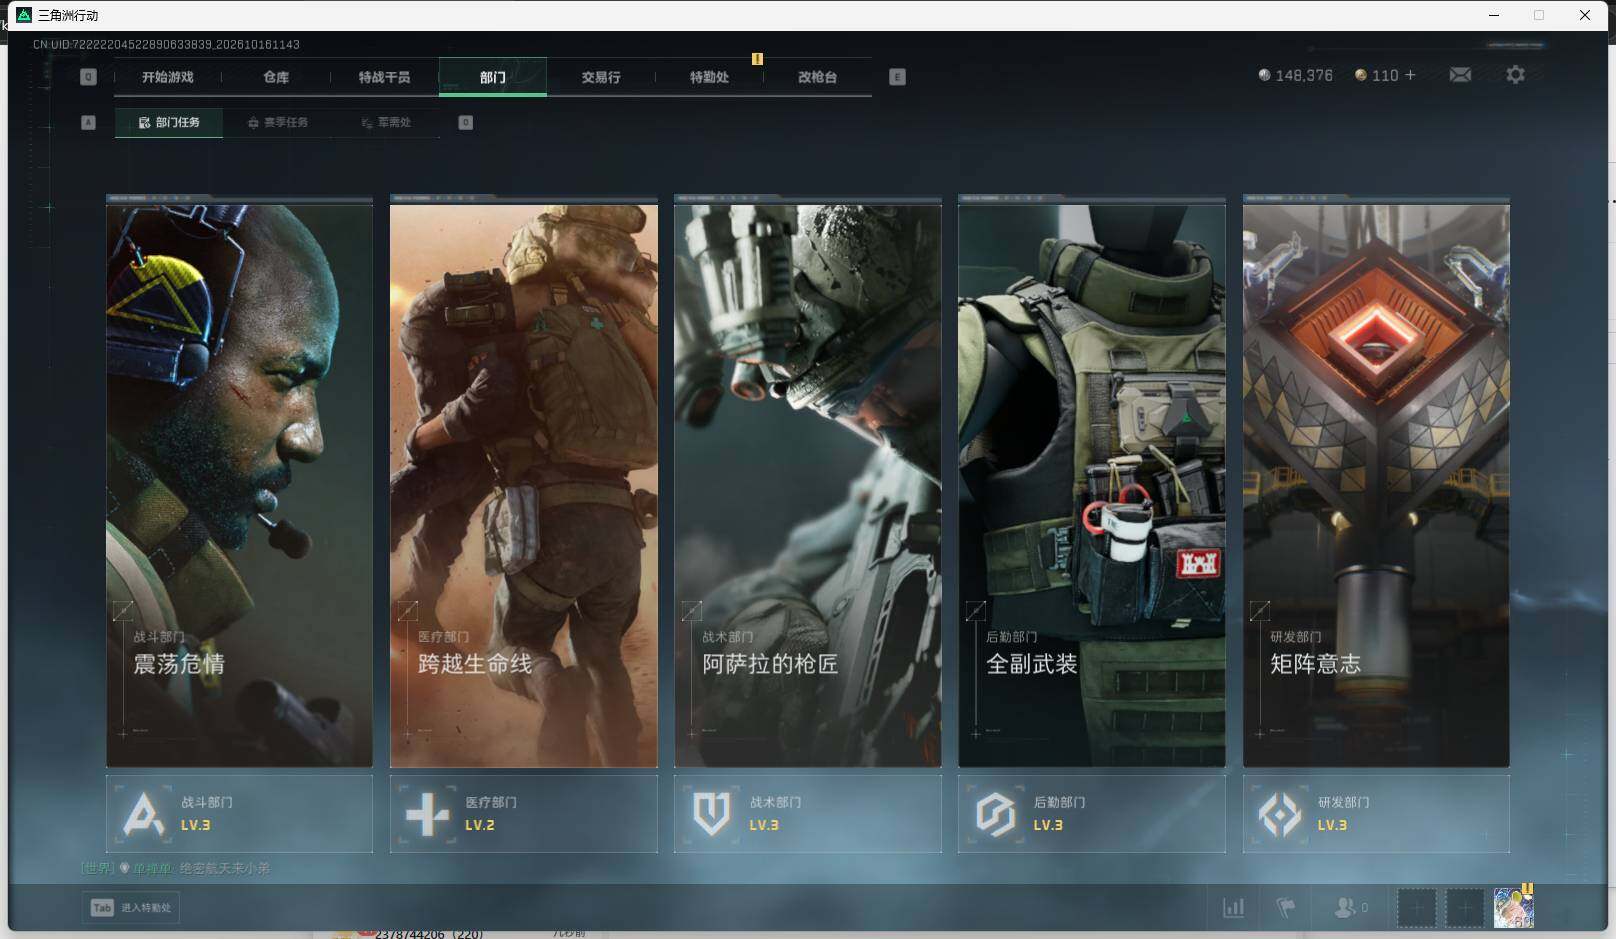The height and width of the screenshot is (939, 1616).
Task: Click the player avatar portrait
Action: pyautogui.click(x=1513, y=908)
